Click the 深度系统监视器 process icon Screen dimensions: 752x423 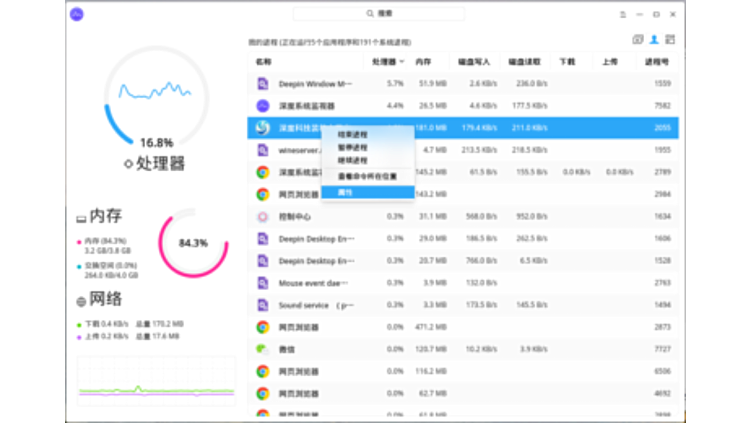pyautogui.click(x=262, y=105)
